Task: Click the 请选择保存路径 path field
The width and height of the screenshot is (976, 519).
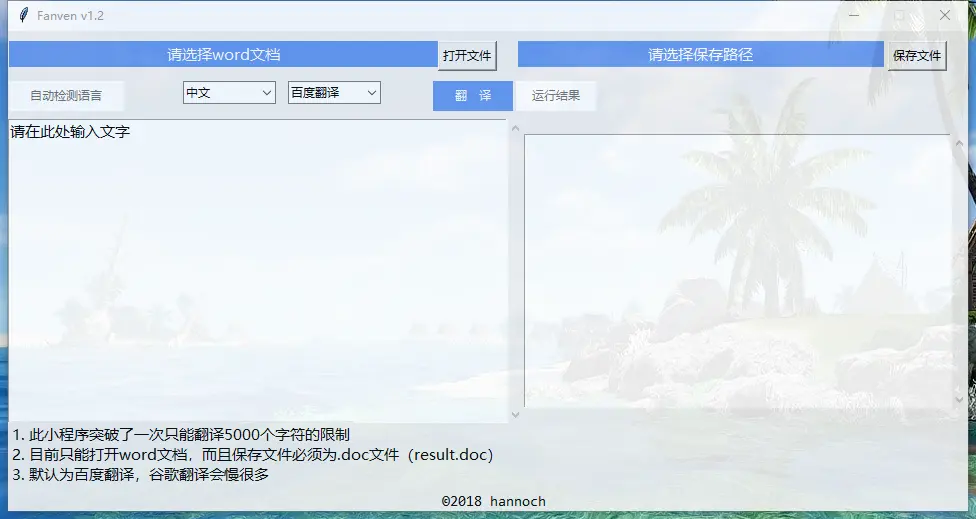Action: tap(701, 55)
